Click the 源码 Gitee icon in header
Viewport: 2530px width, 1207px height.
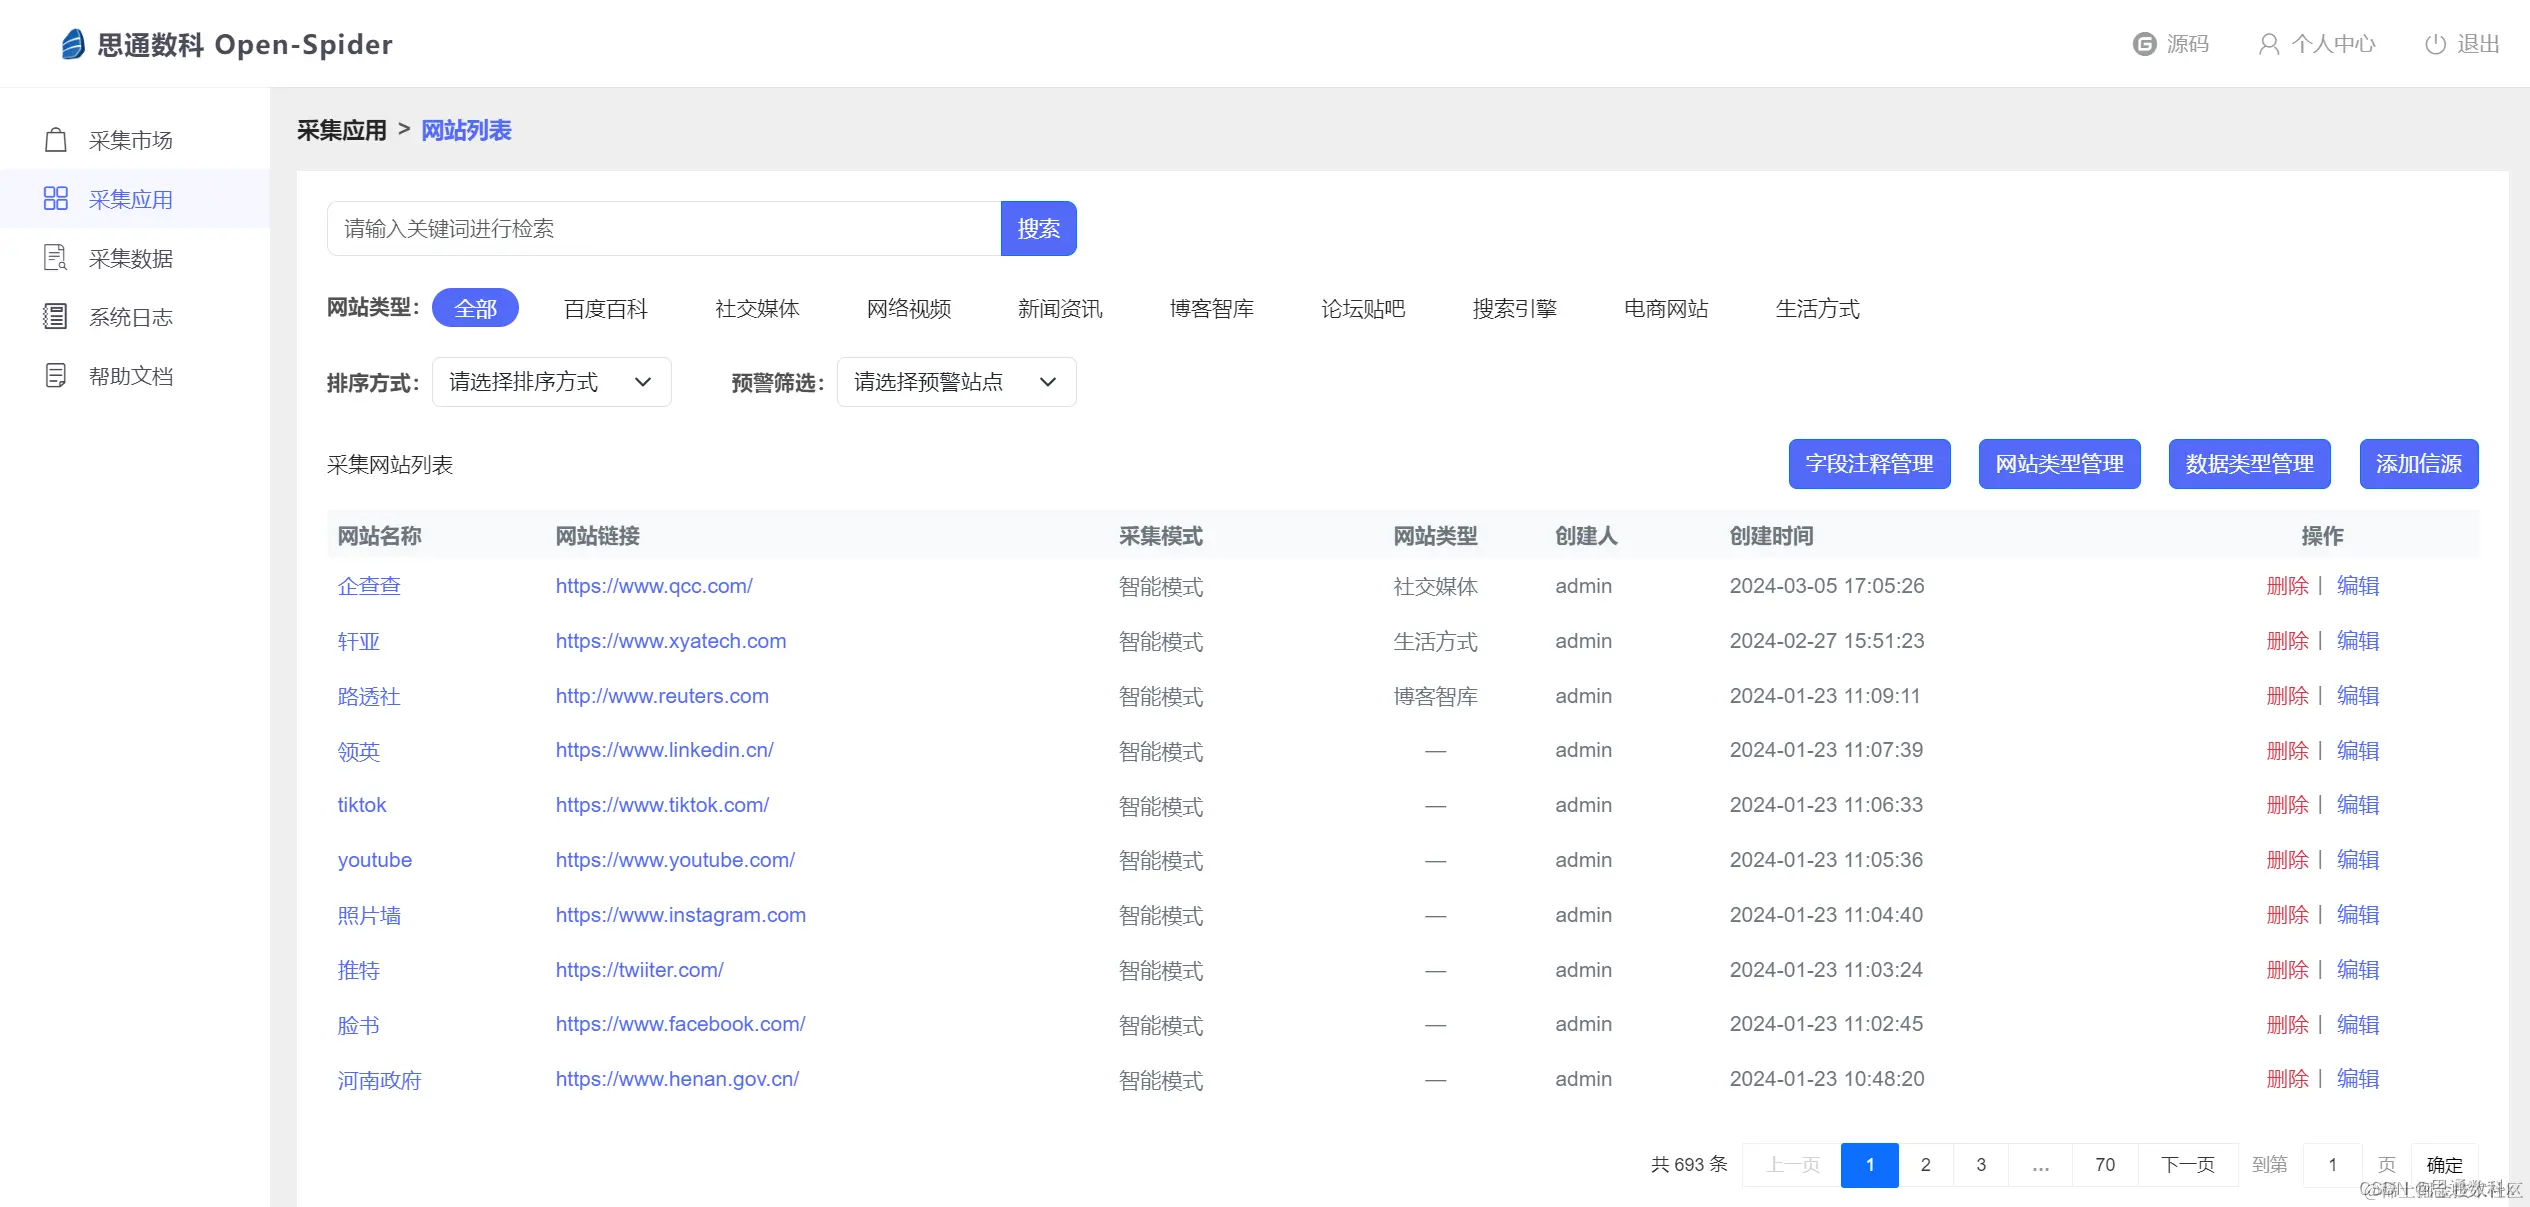[2144, 44]
